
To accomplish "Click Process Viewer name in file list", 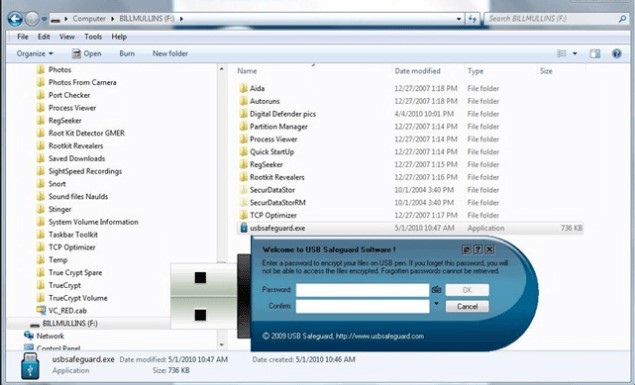I will click(273, 139).
